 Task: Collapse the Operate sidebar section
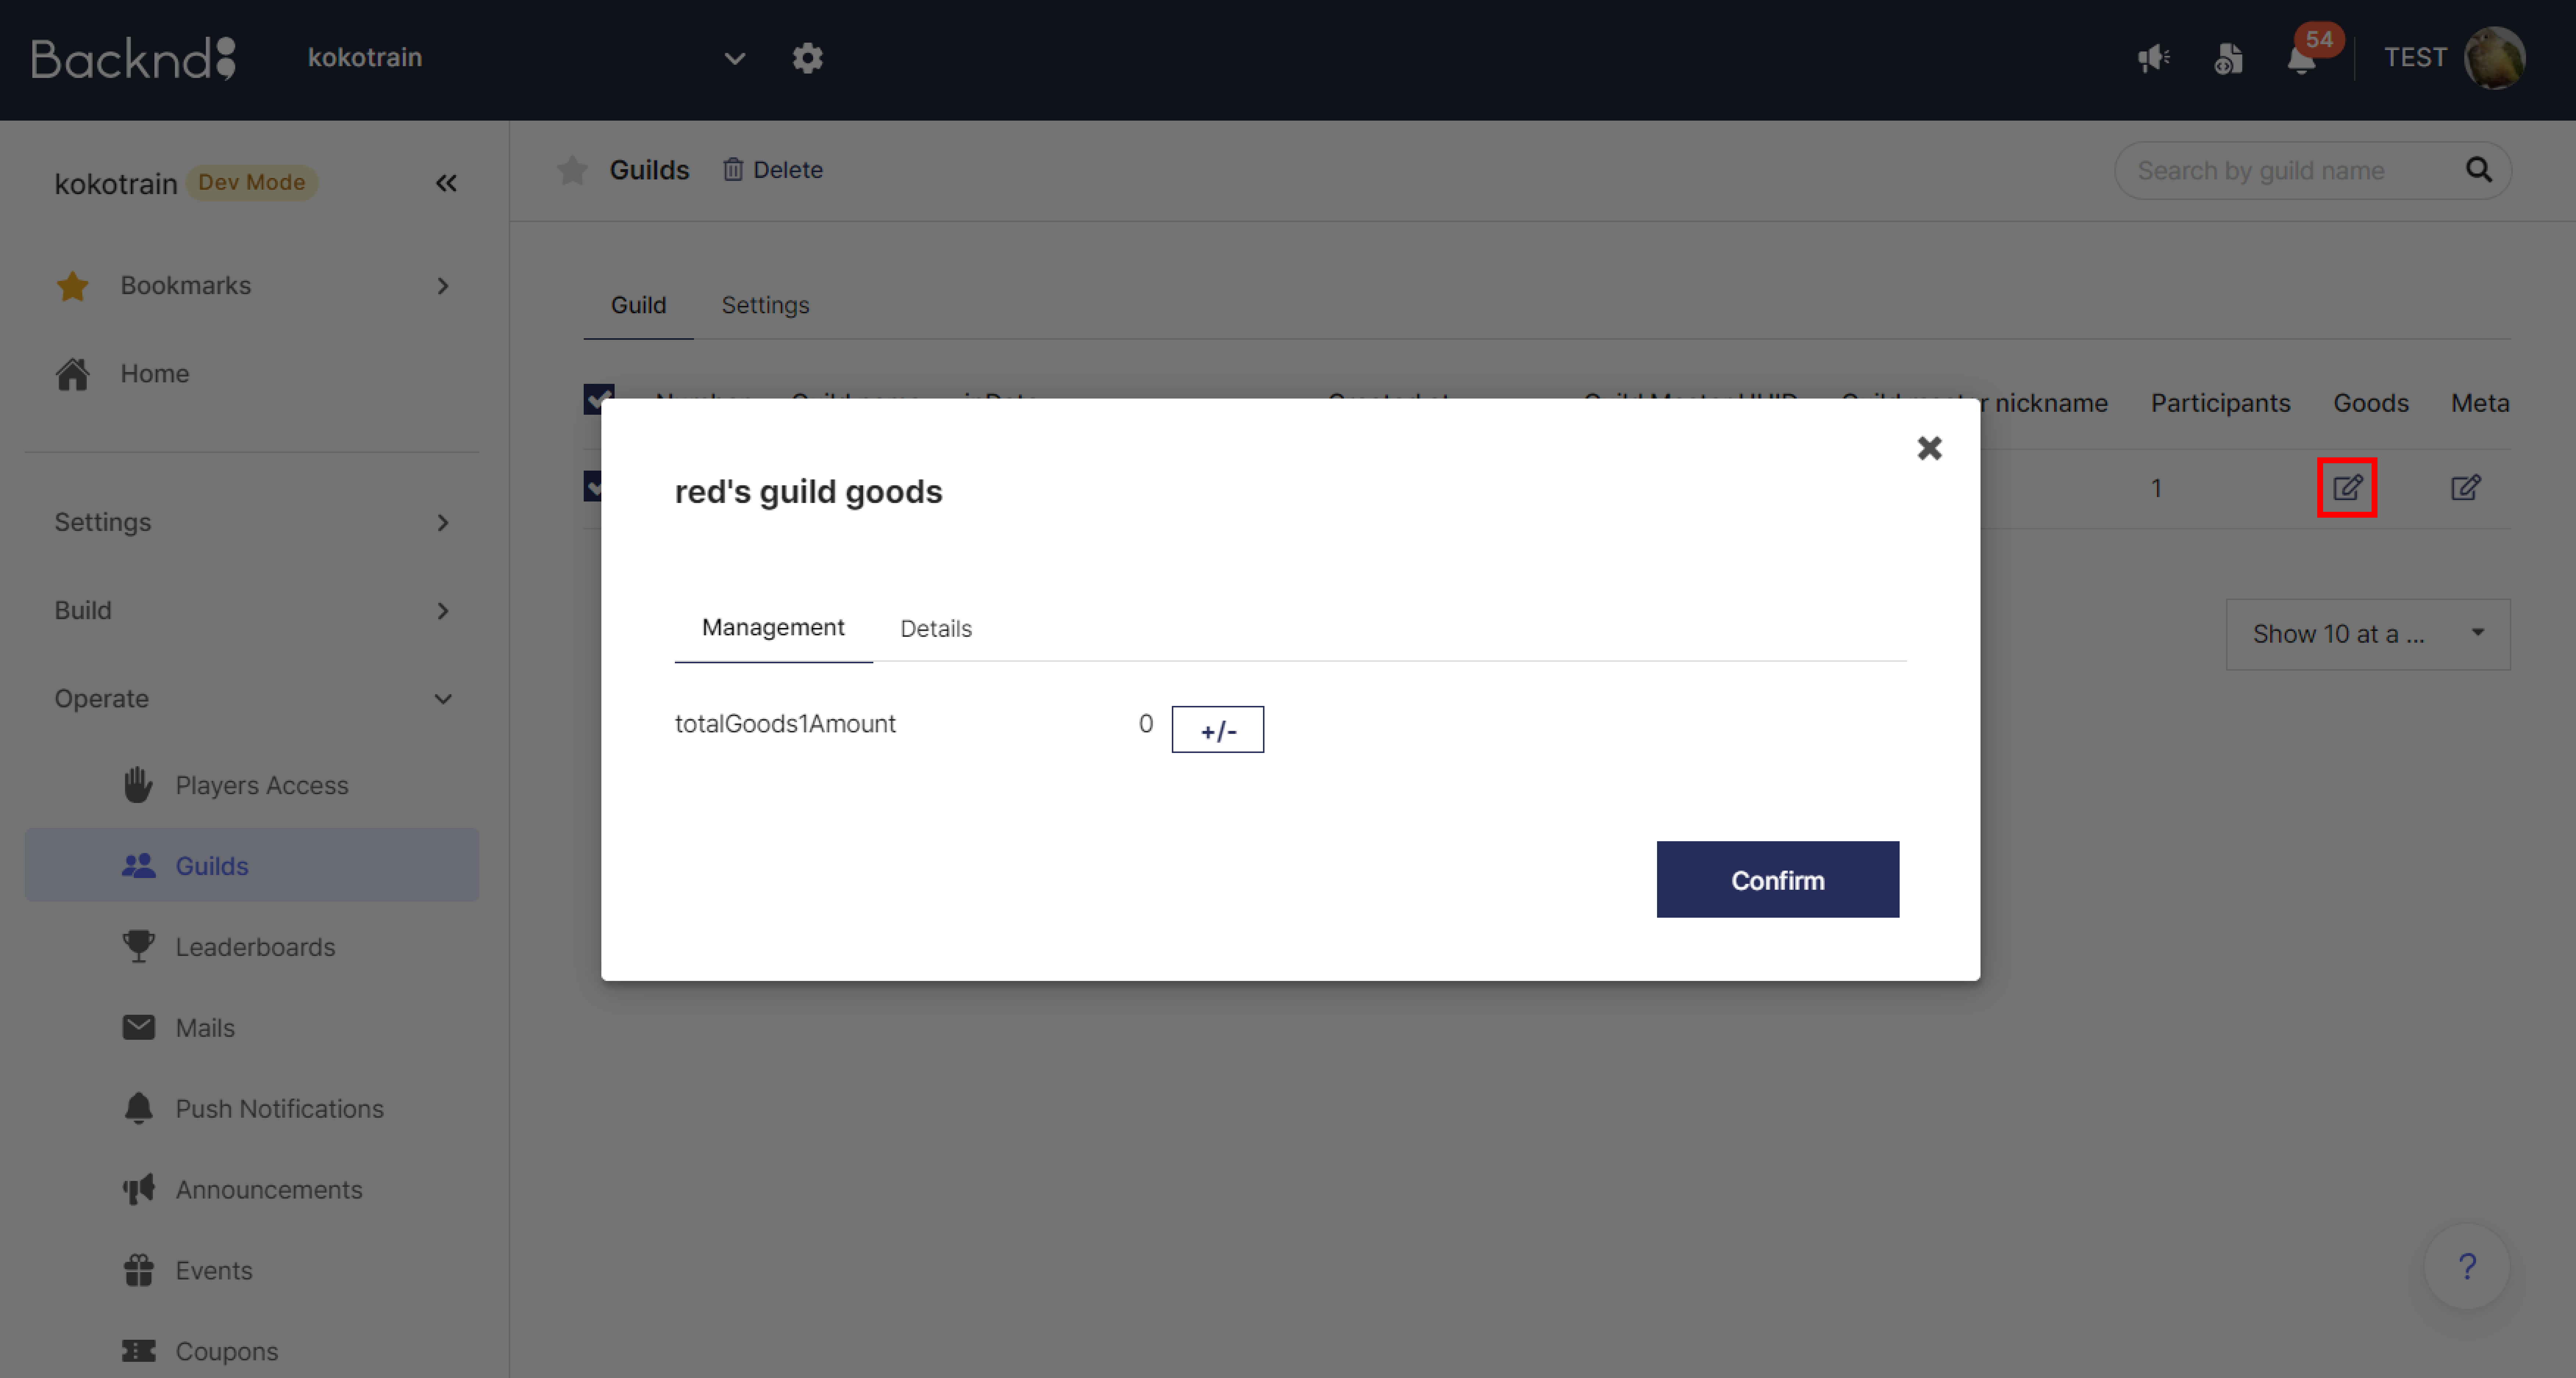[443, 699]
